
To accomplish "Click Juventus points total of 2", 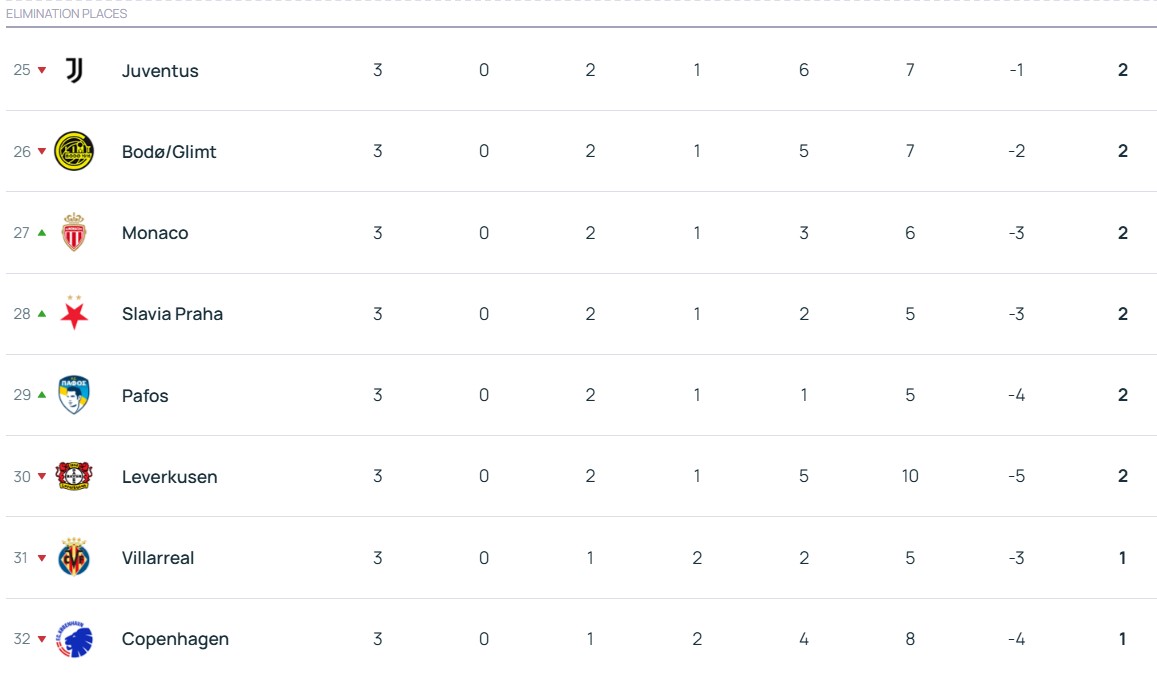I will click(x=1123, y=70).
